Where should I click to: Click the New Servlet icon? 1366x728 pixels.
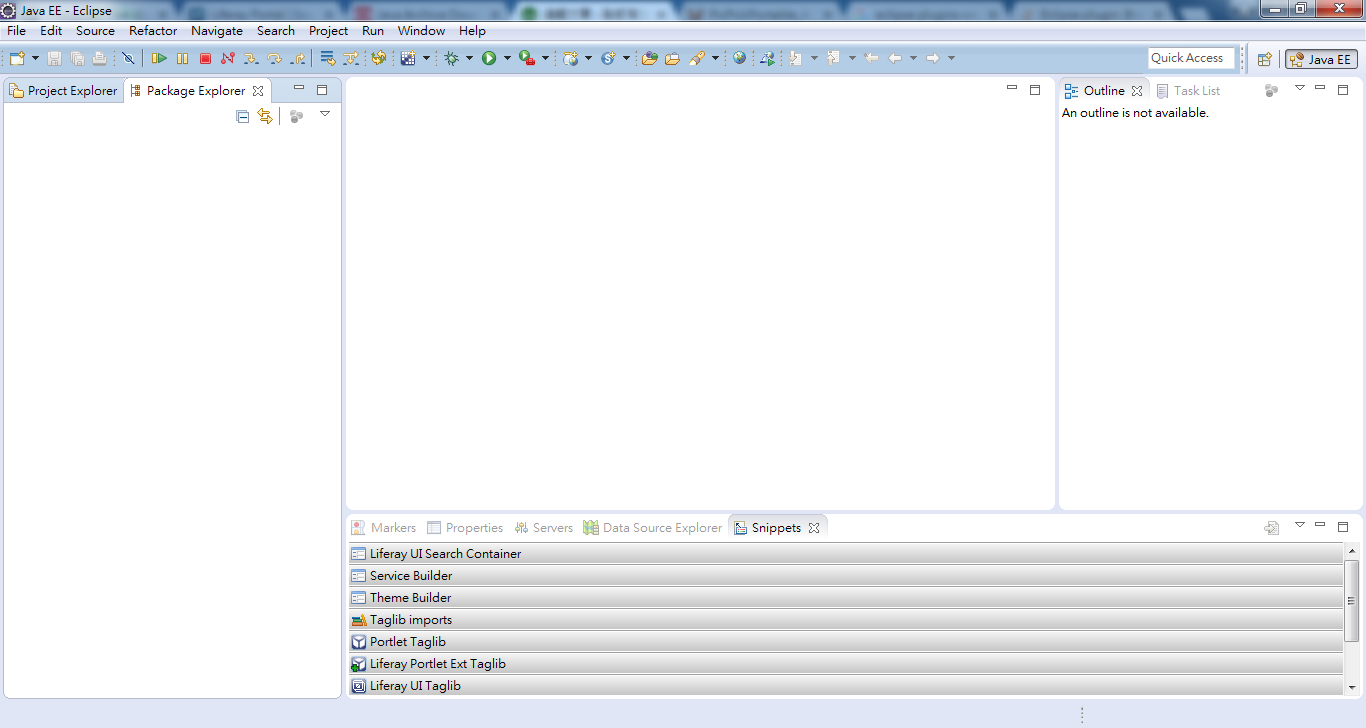pos(608,58)
